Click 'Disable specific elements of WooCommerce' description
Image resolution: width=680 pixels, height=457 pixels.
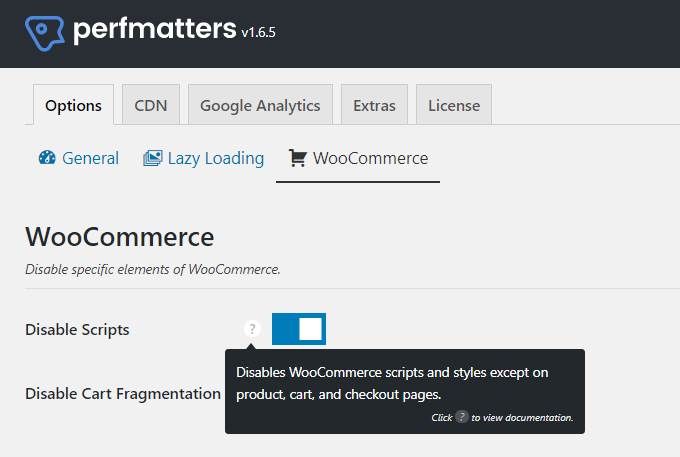point(153,269)
